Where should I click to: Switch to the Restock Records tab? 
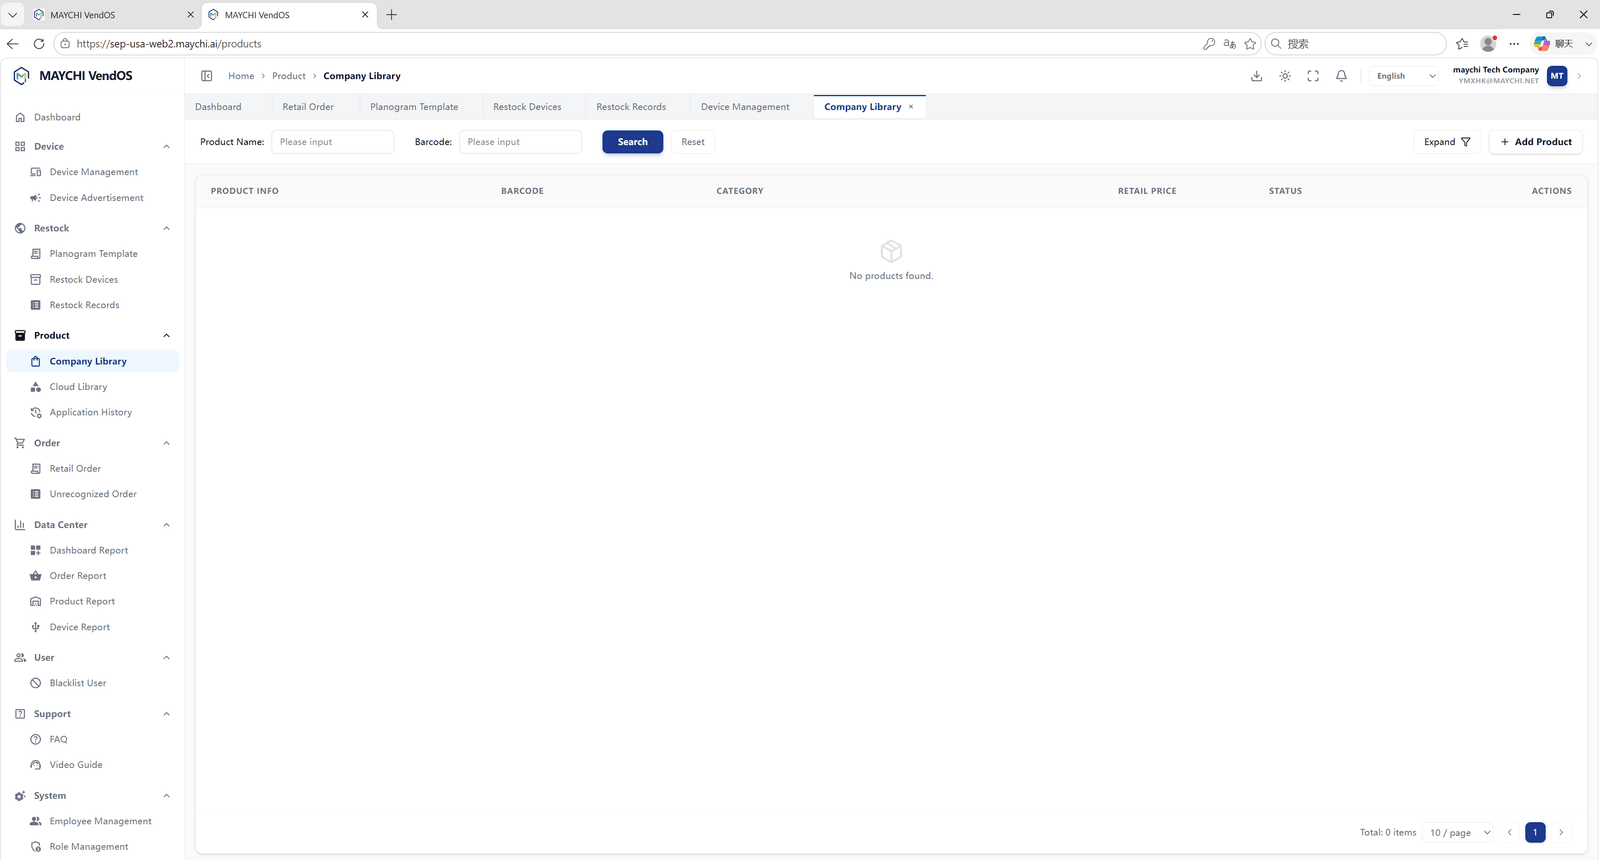(631, 107)
